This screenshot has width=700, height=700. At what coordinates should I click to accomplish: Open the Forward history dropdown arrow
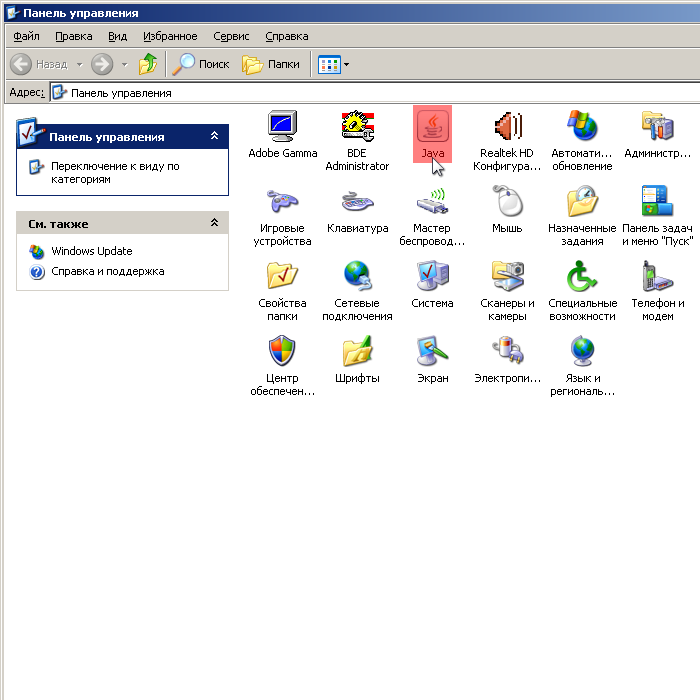point(125,64)
